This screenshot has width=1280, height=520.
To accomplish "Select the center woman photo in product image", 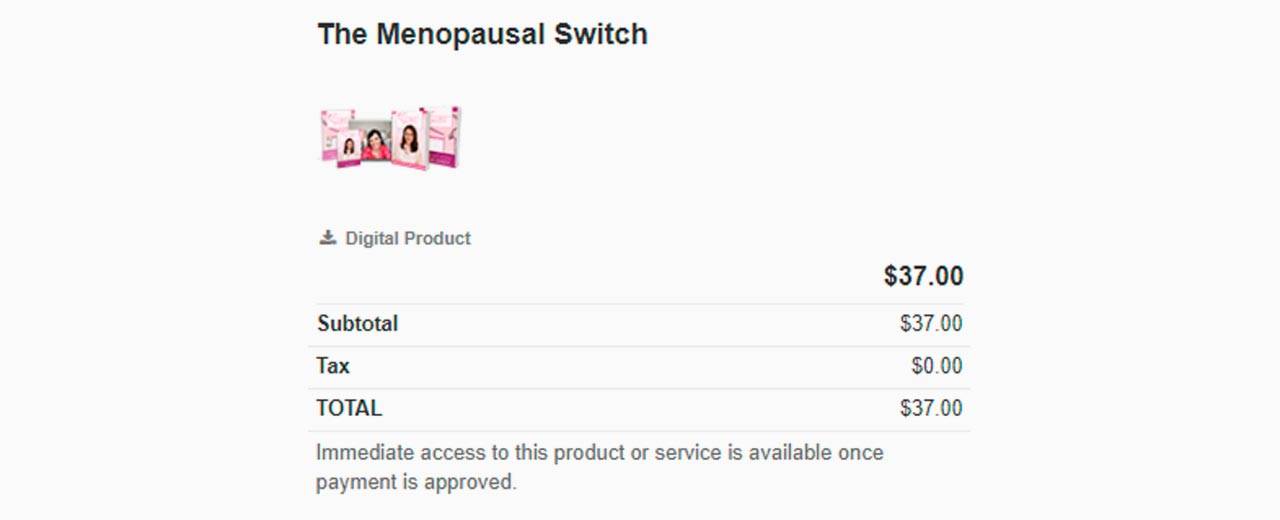I will tap(376, 142).
